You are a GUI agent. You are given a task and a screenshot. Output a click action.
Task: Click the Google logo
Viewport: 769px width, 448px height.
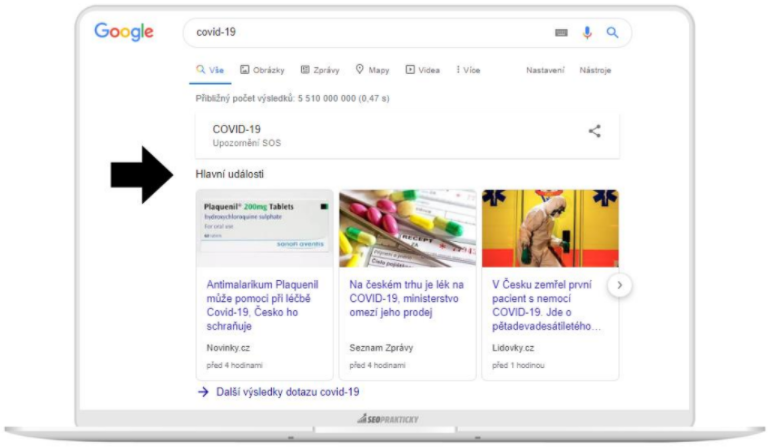pyautogui.click(x=124, y=32)
